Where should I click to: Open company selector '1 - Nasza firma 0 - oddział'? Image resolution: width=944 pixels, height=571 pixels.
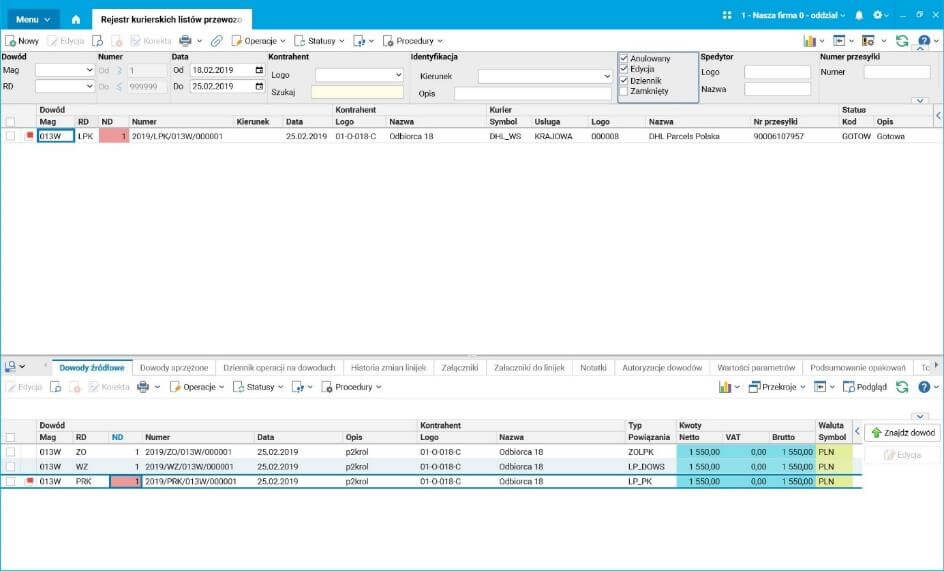(x=793, y=15)
